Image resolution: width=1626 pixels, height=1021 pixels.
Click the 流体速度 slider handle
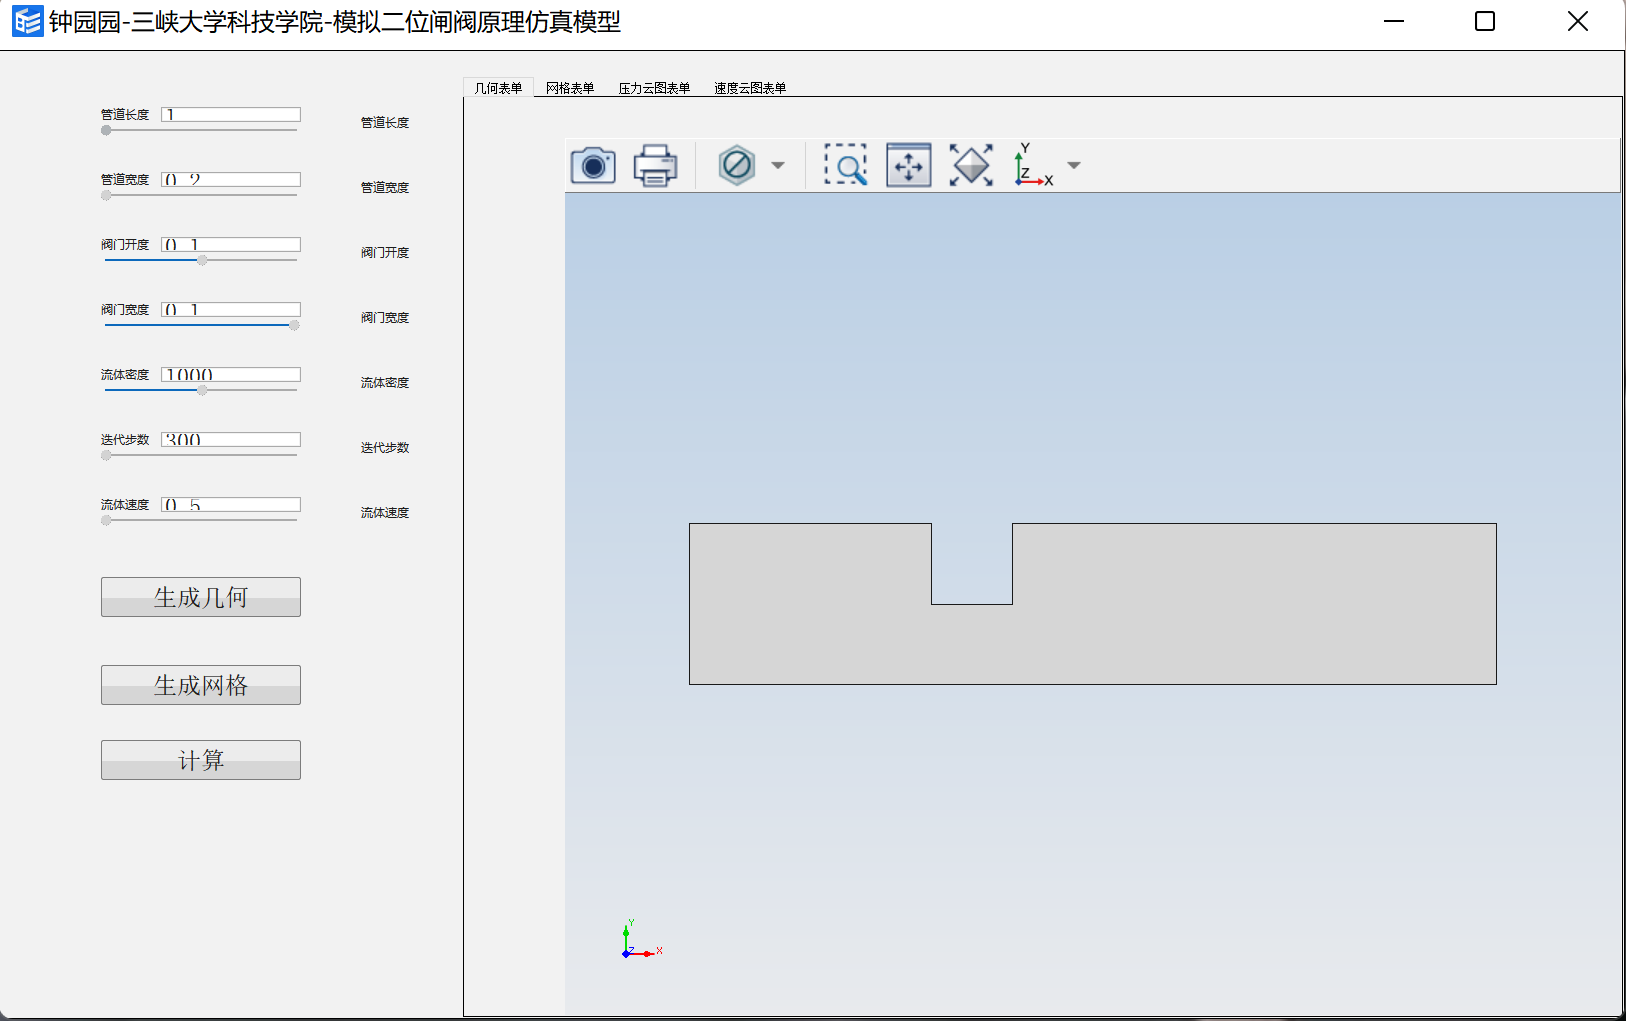point(106,520)
